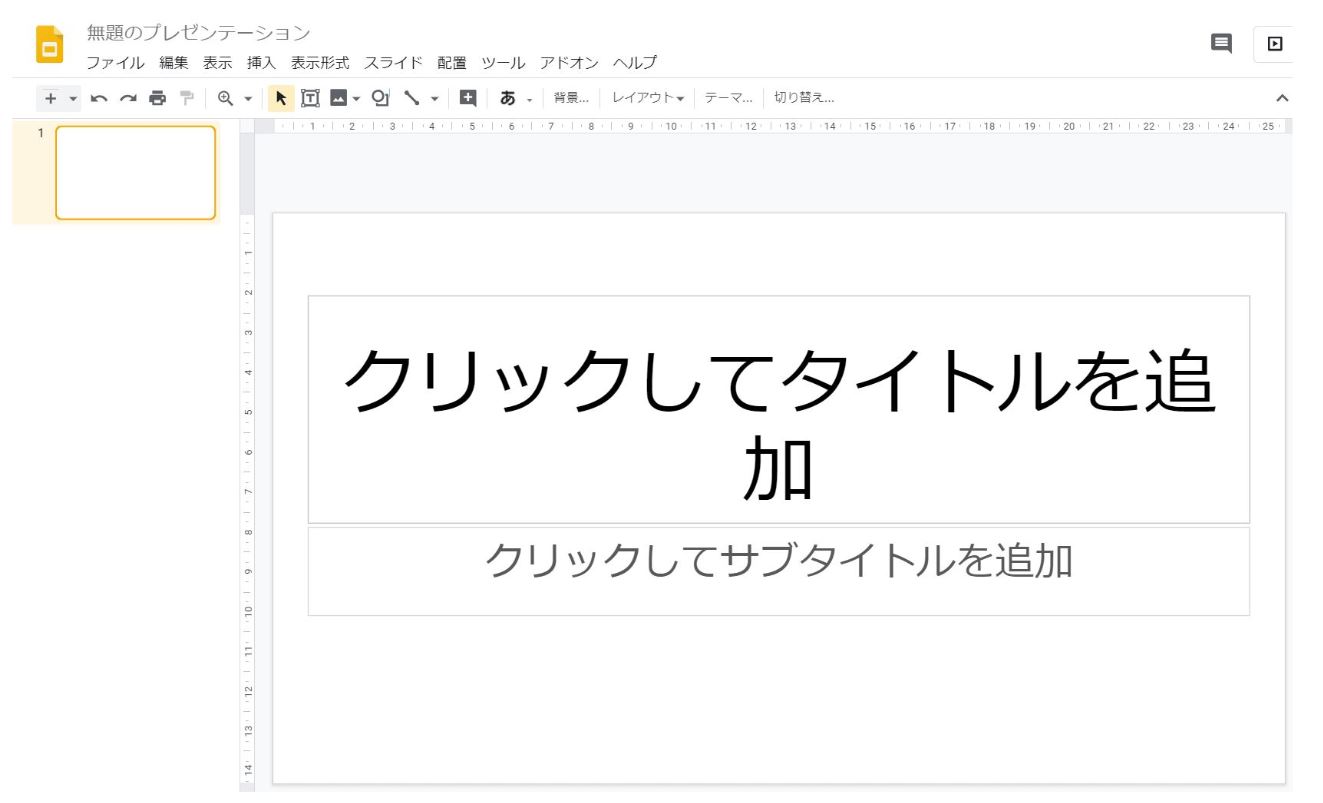
Task: Open comment history at top right
Action: (1221, 43)
